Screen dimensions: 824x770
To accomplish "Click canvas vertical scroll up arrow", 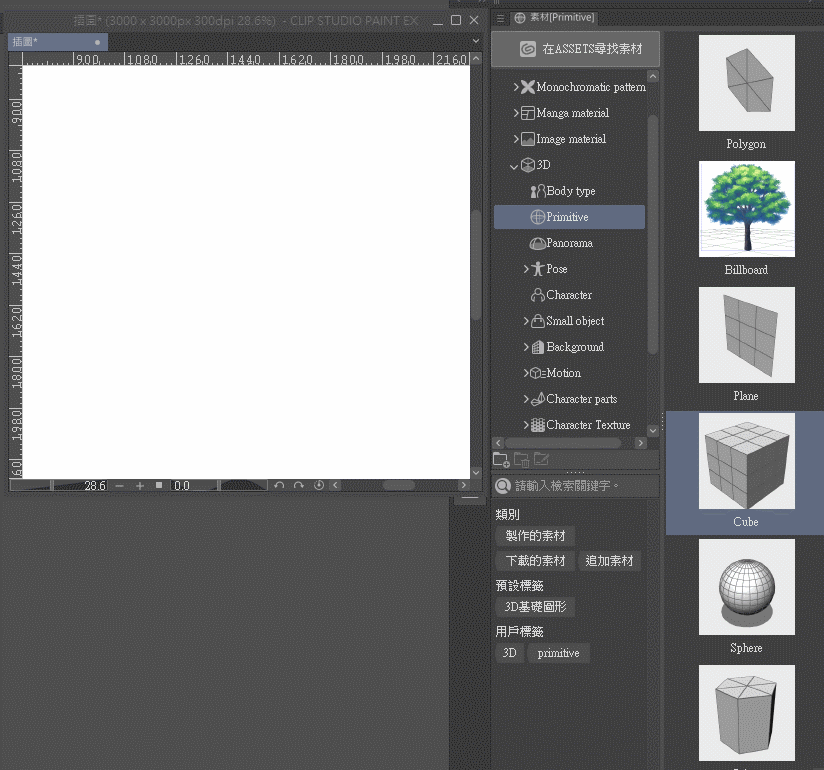I will click(x=476, y=58).
